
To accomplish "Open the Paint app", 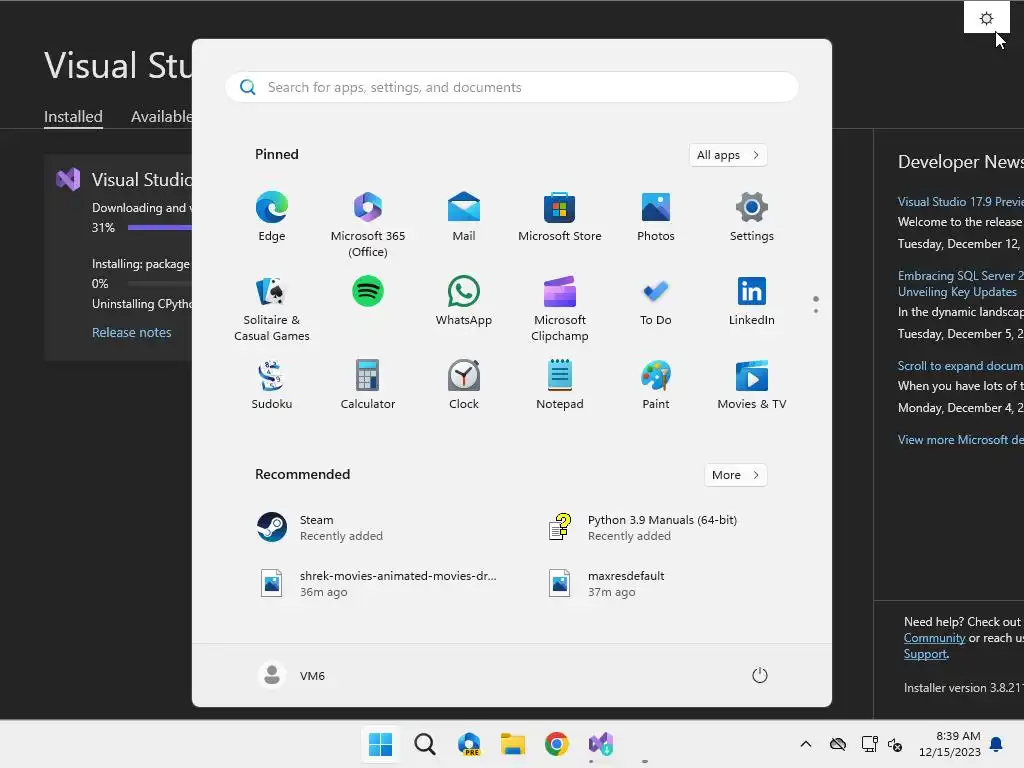I will (656, 385).
